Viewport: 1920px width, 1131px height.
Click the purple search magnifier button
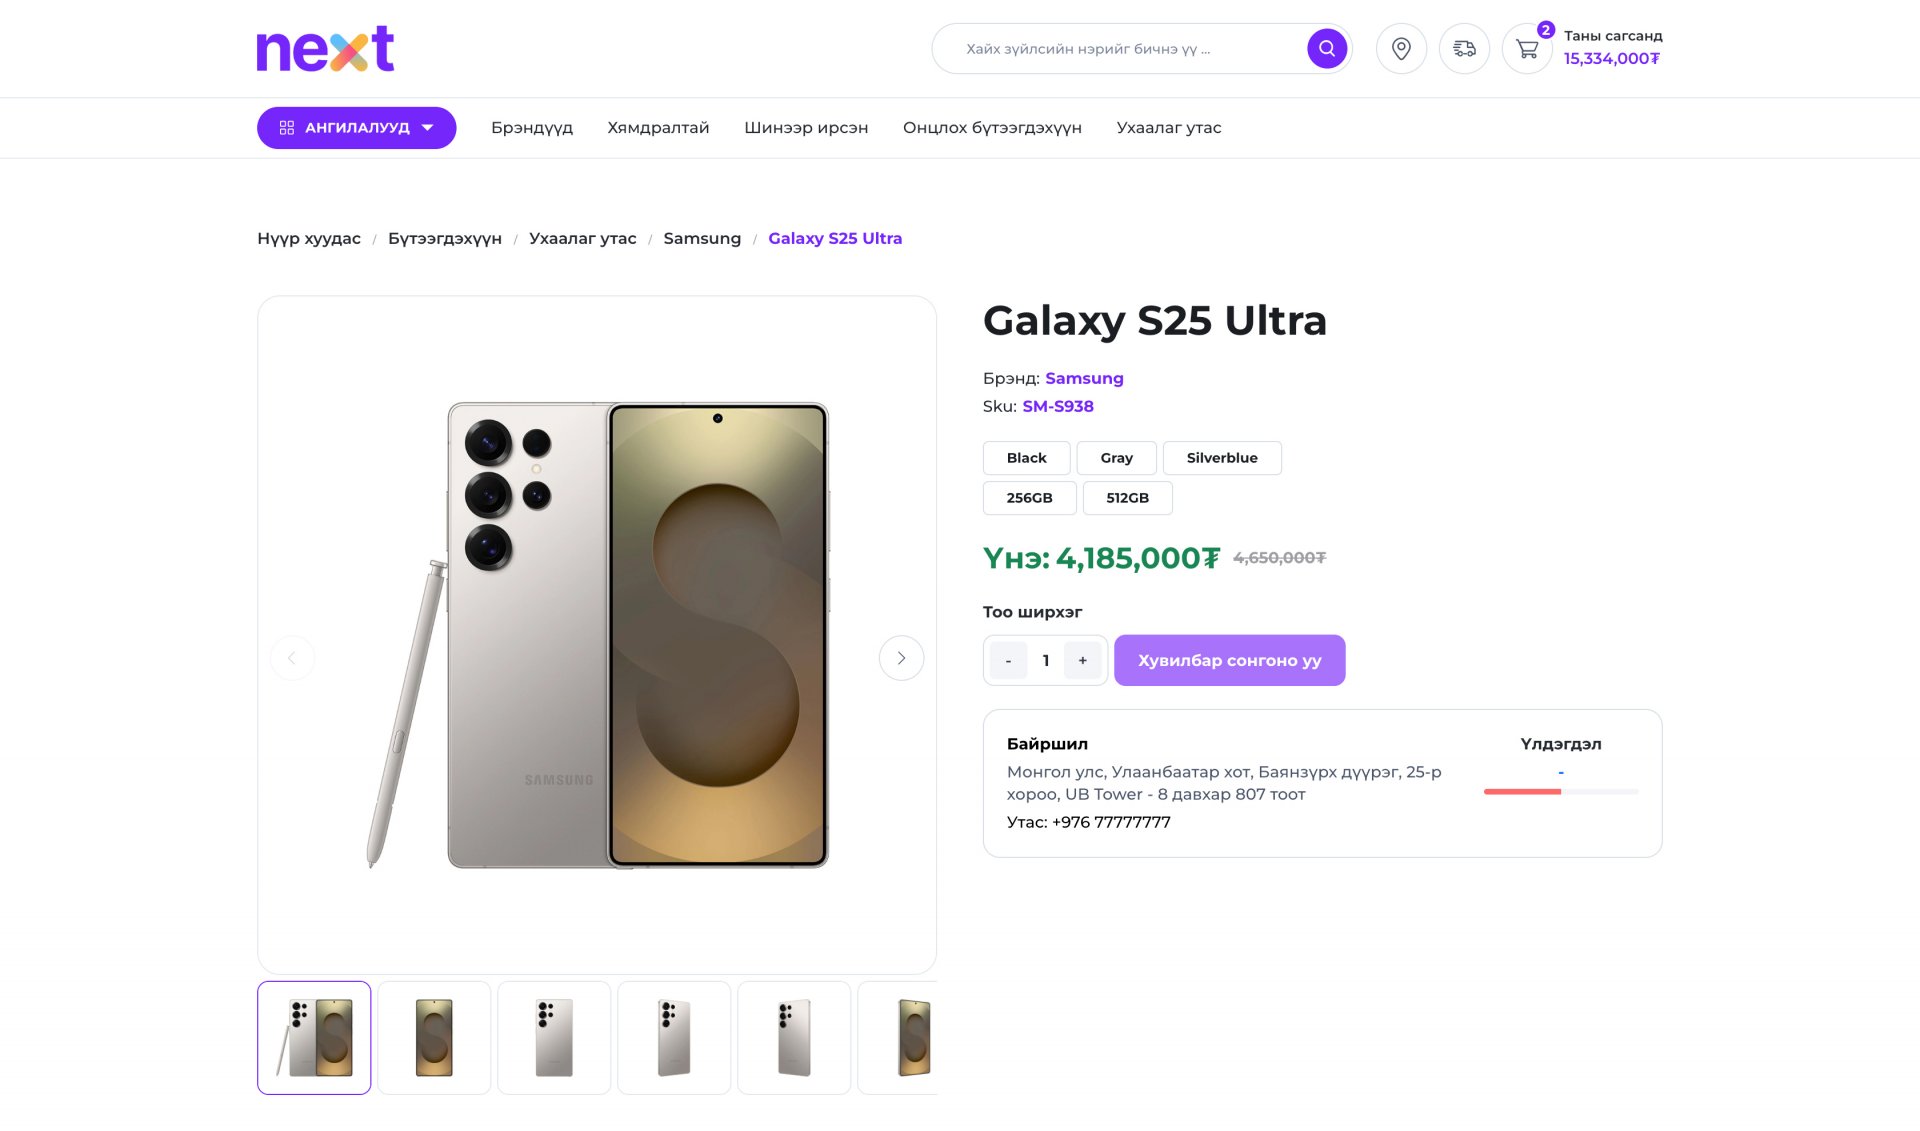1326,49
